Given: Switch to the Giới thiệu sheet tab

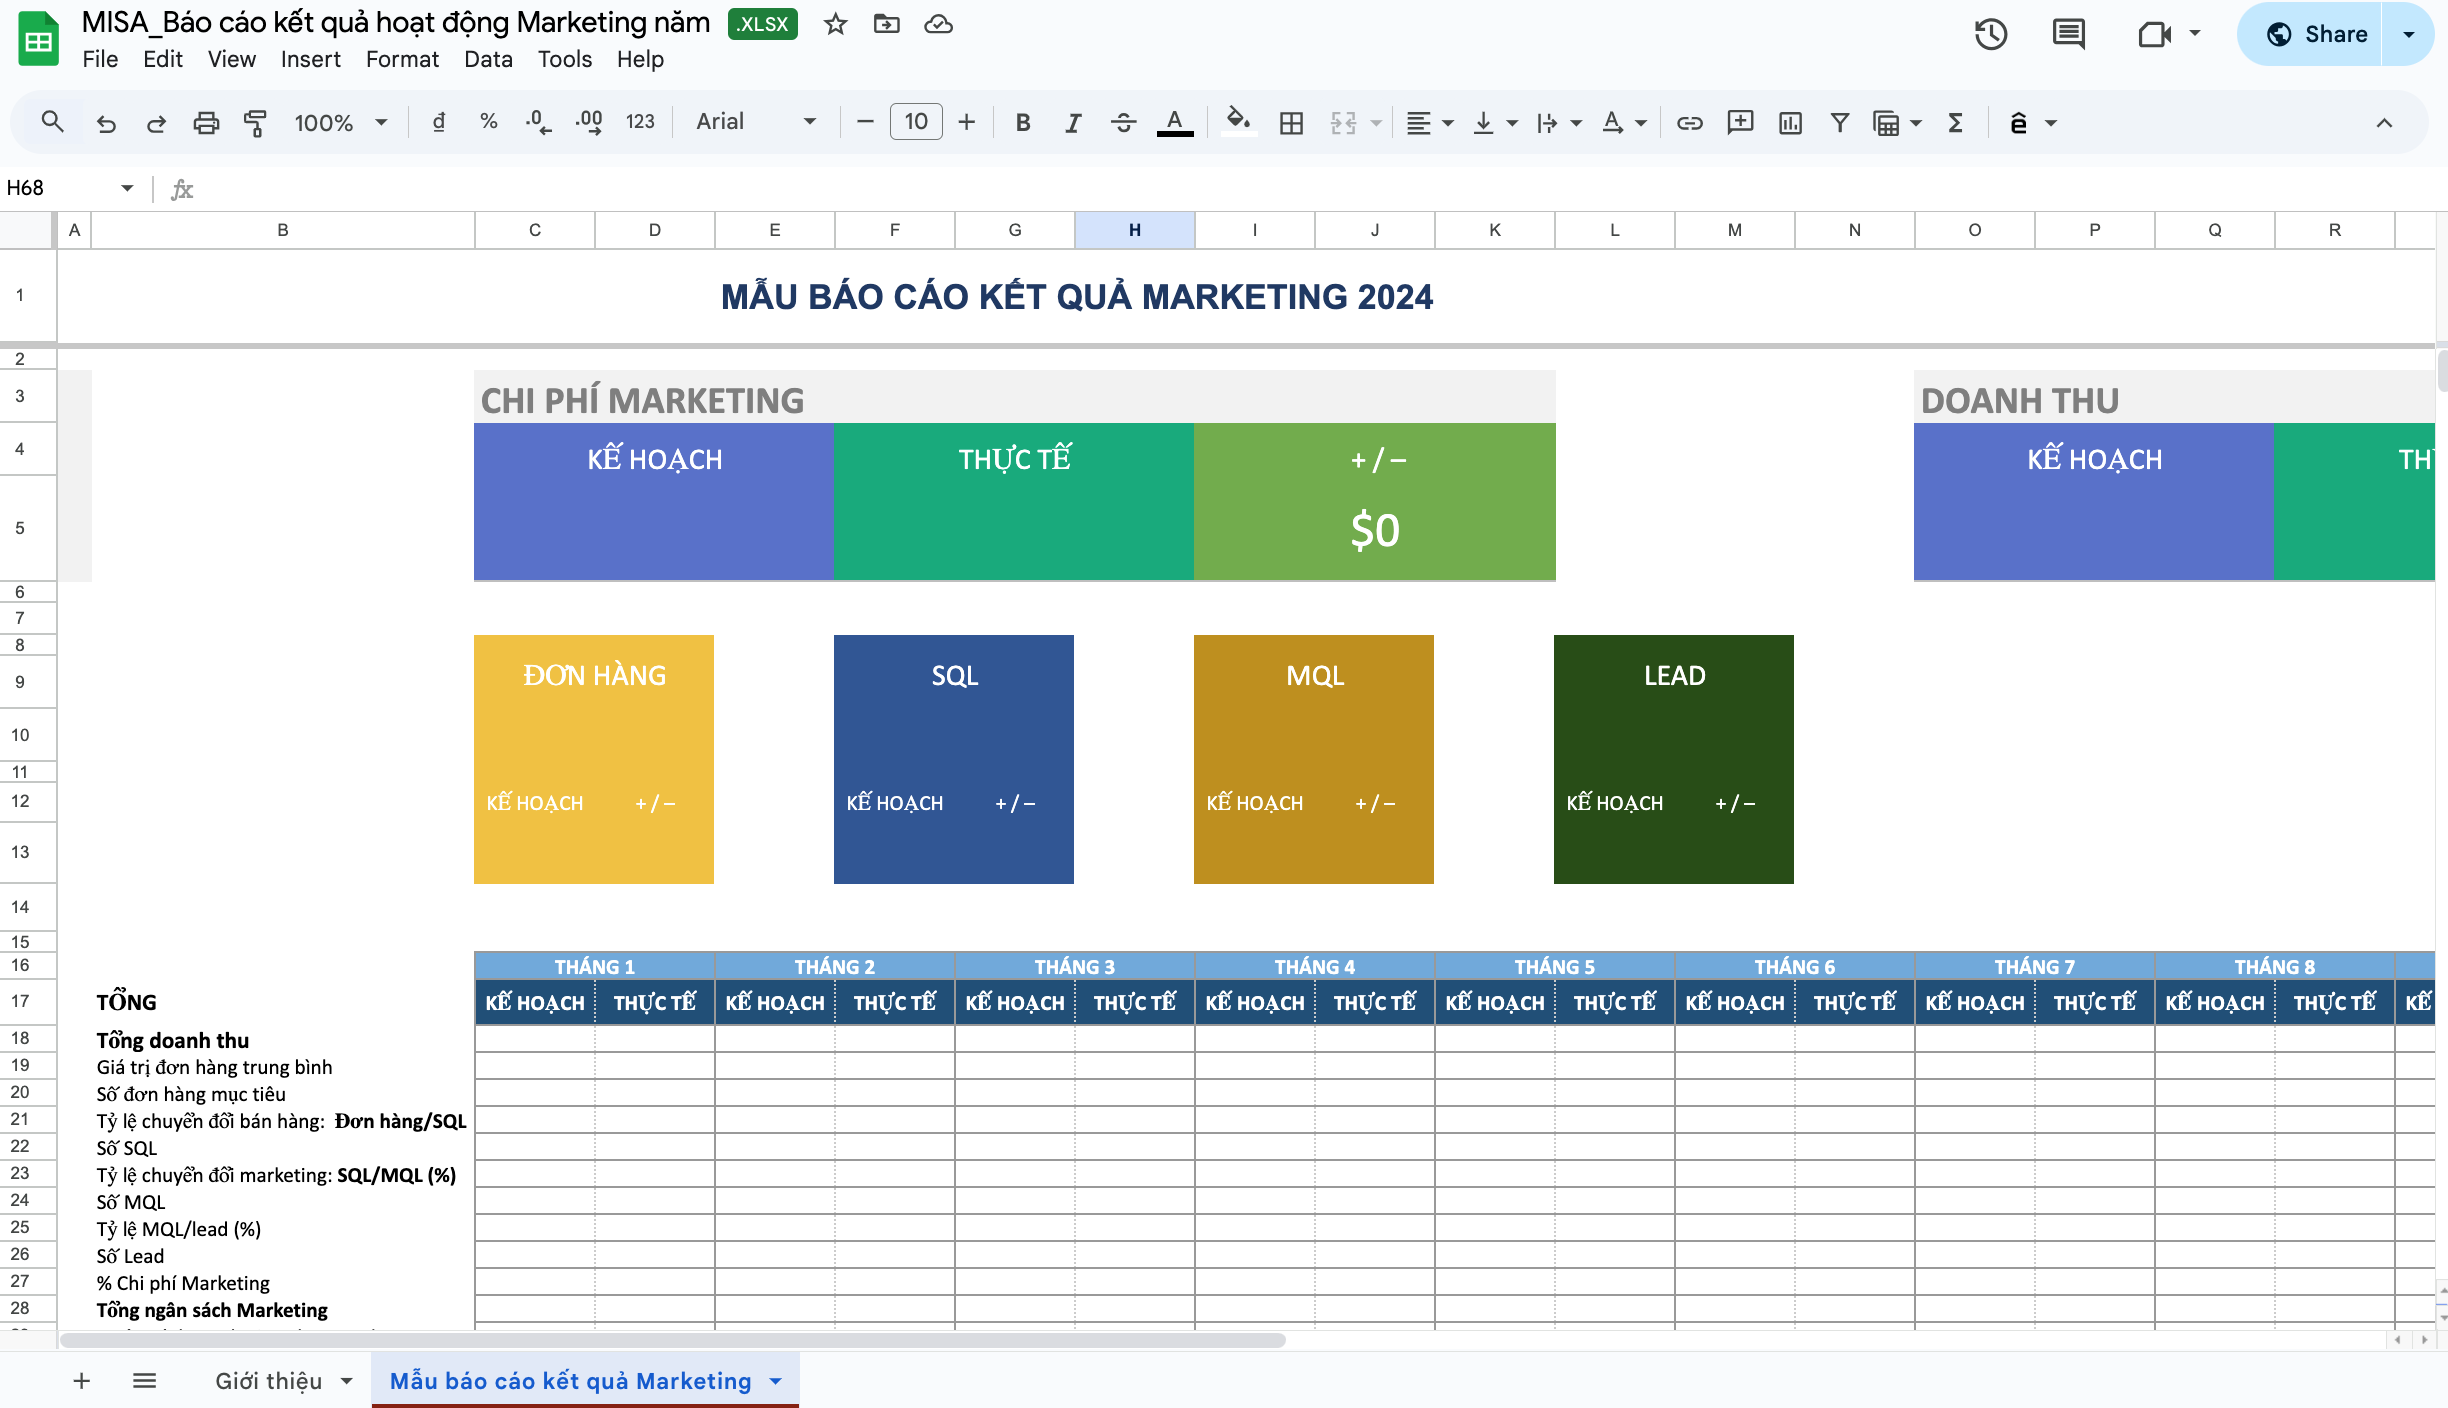Looking at the screenshot, I should (x=268, y=1381).
